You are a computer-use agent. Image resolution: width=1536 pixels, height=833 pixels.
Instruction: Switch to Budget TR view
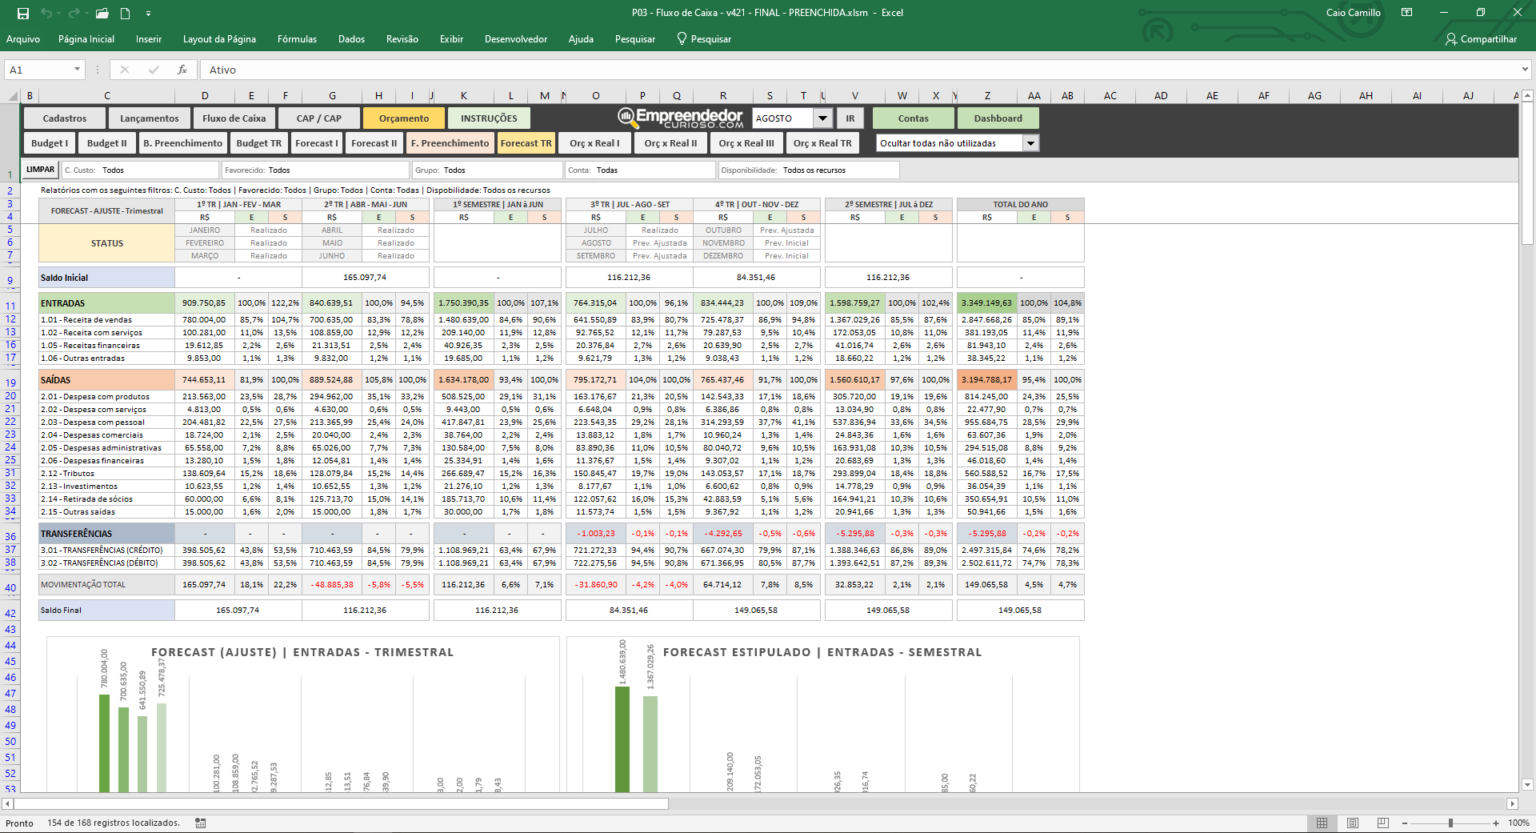click(259, 143)
